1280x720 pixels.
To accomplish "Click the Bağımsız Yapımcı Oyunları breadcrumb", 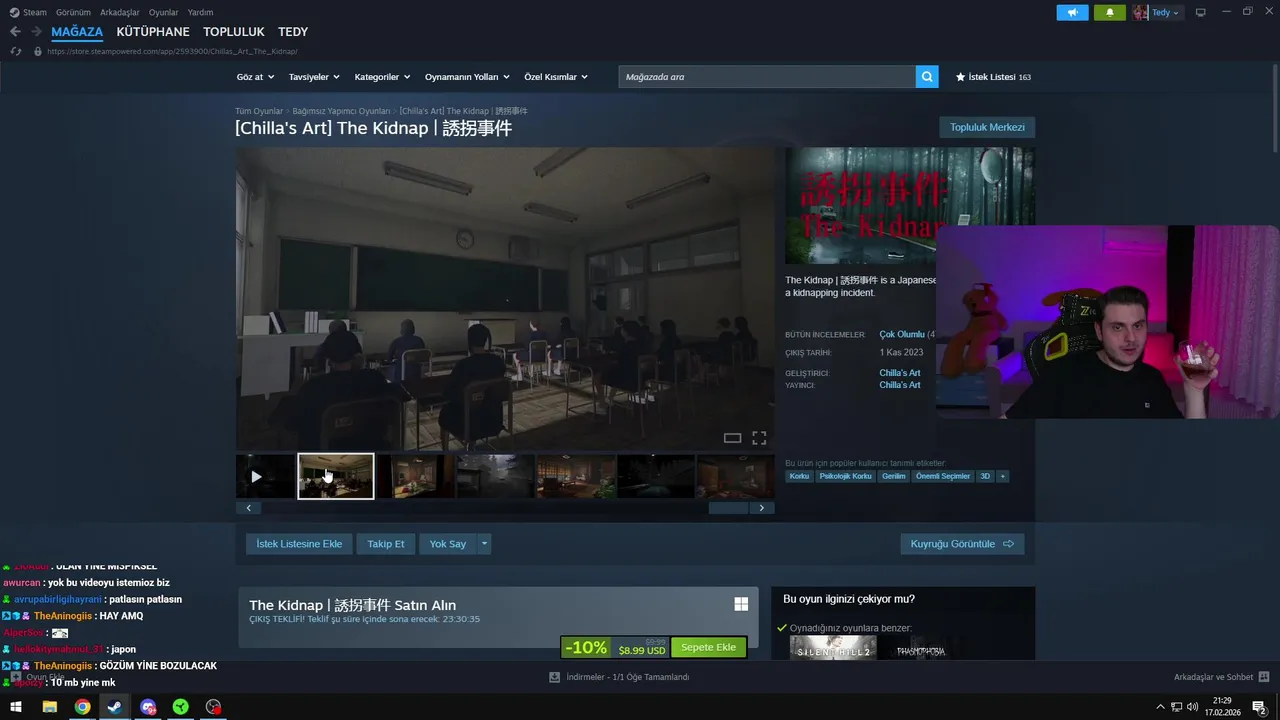I will [x=341, y=111].
